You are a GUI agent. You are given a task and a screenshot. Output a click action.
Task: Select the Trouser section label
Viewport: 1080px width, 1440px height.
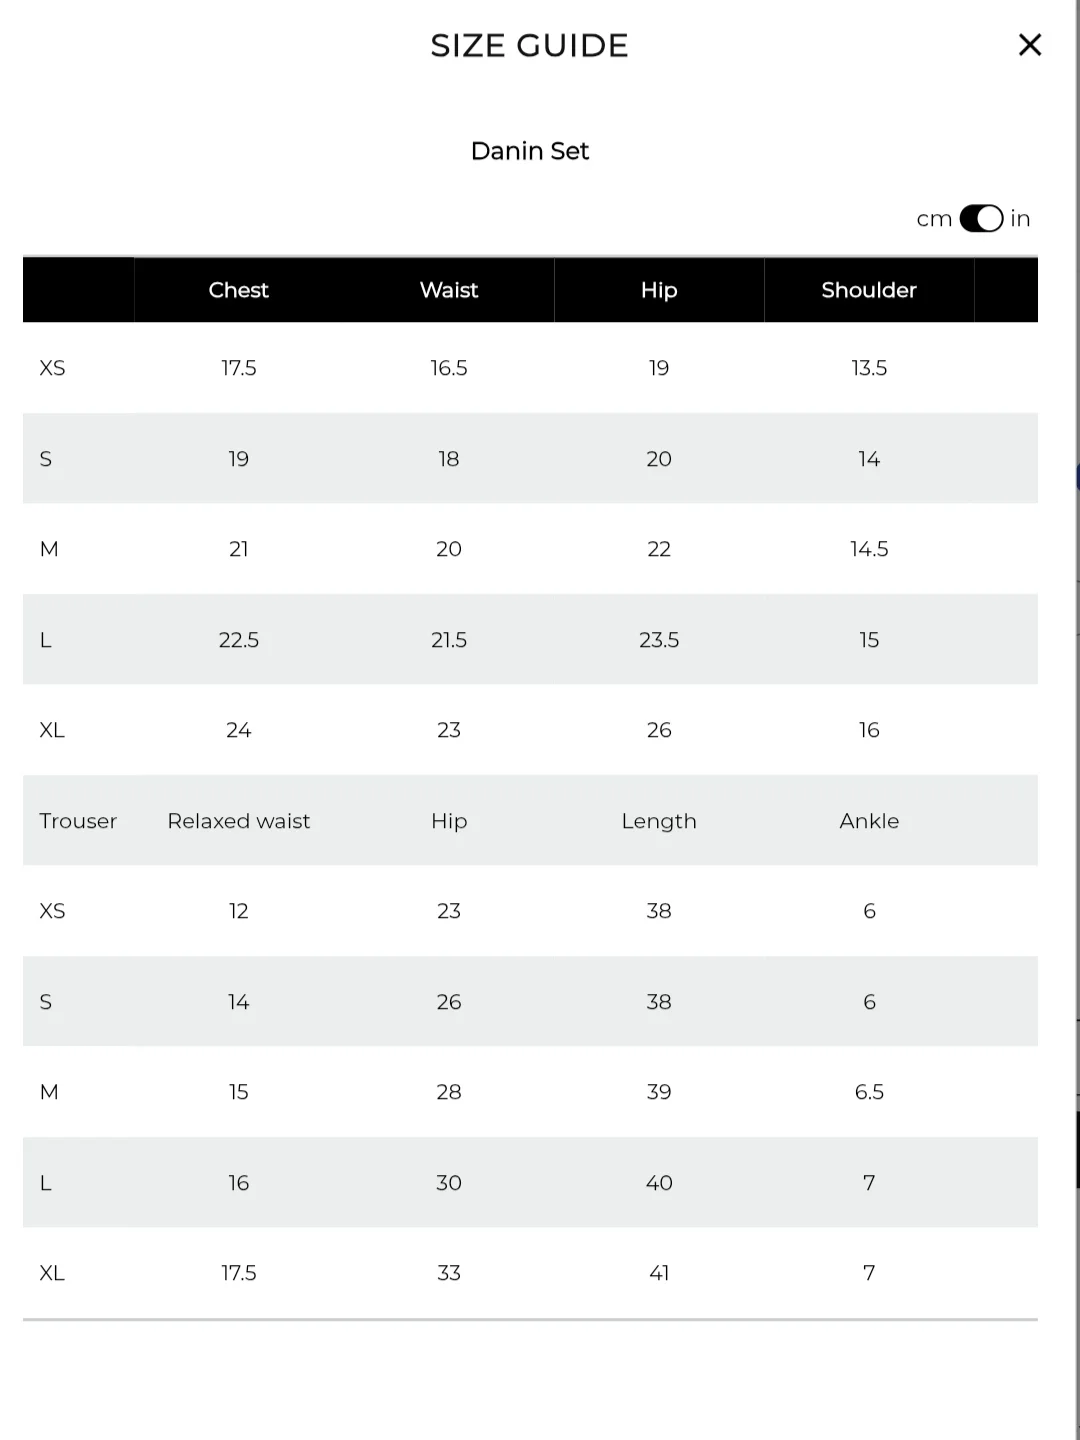pyautogui.click(x=78, y=821)
